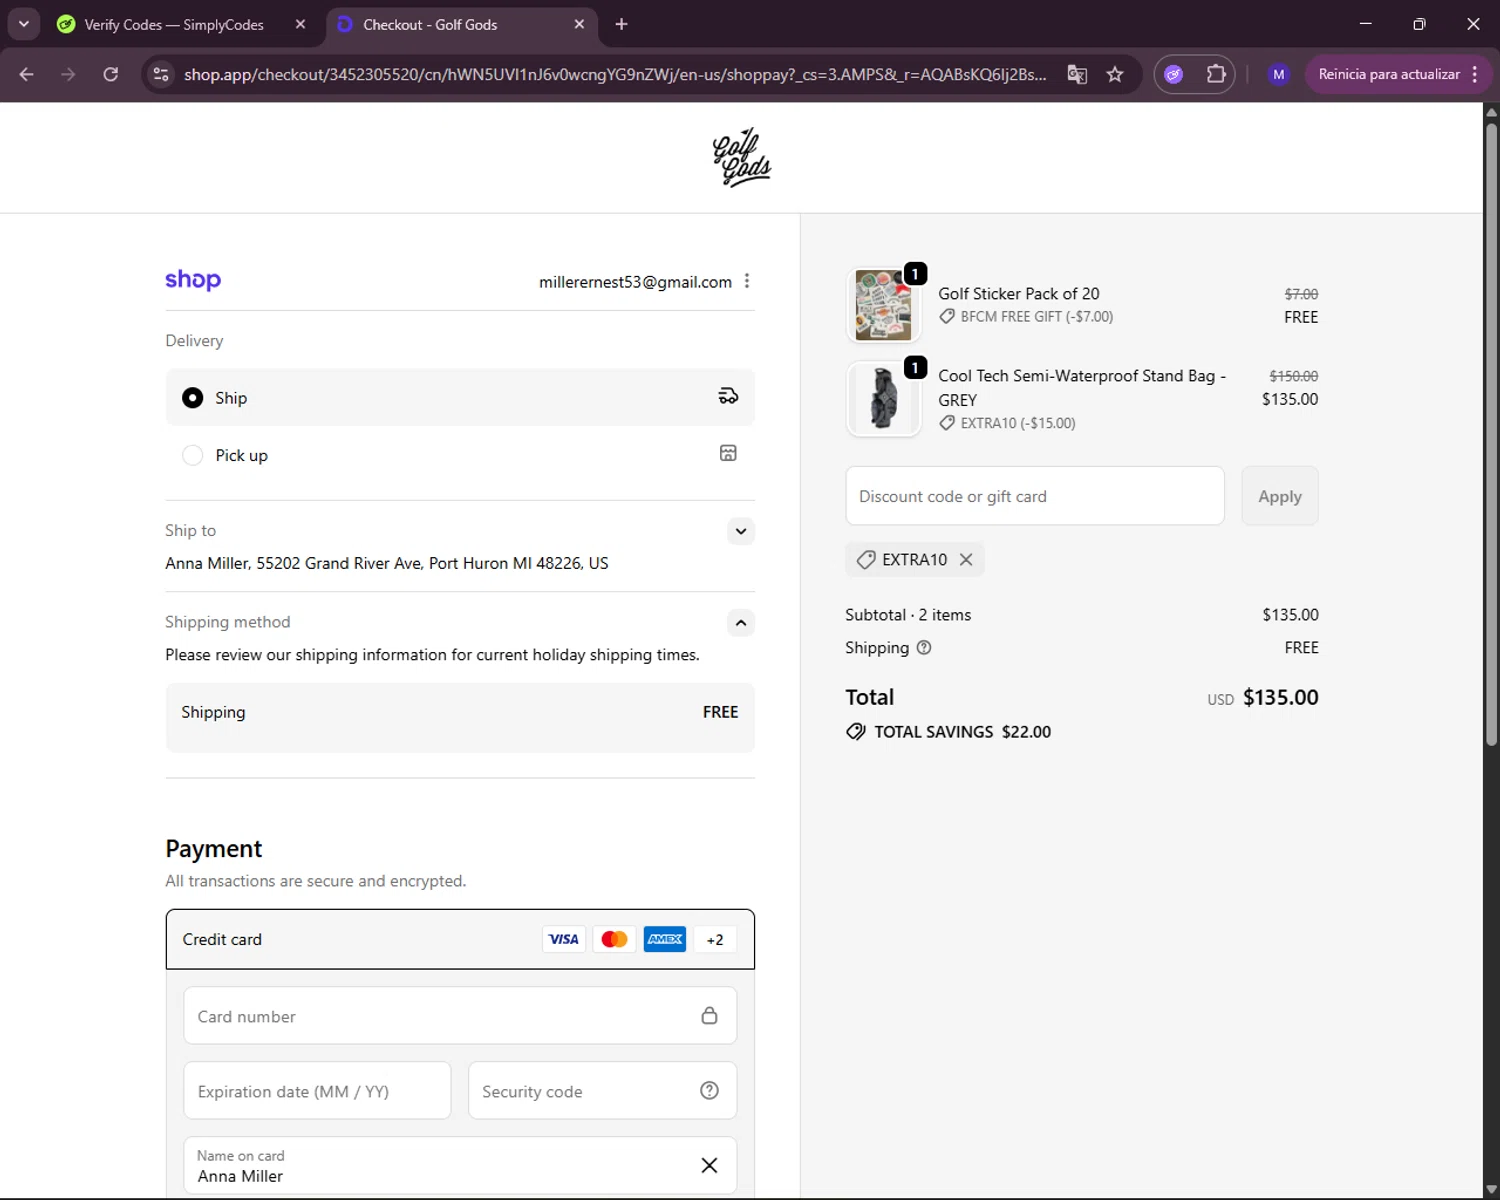Image resolution: width=1500 pixels, height=1200 pixels.
Task: Open the Stand Bag product thumbnail
Action: (884, 399)
